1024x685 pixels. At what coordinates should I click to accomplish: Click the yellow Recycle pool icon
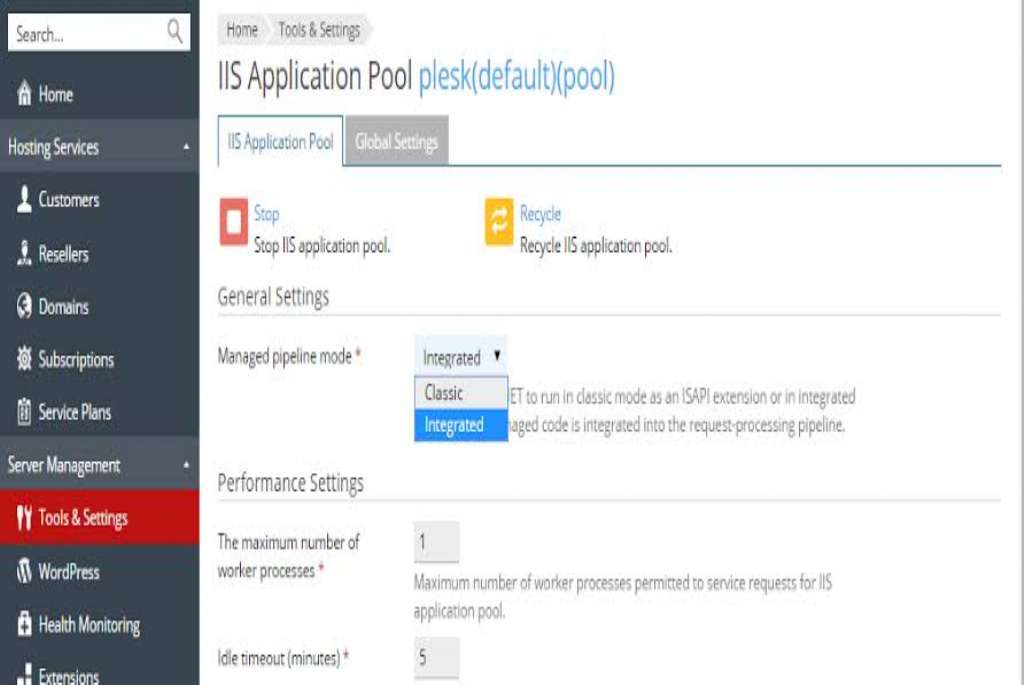(x=499, y=221)
